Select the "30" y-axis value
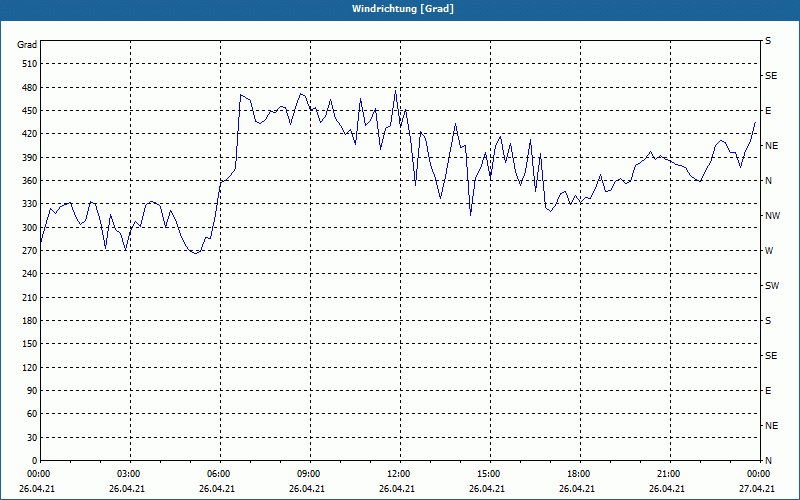 pos(32,438)
